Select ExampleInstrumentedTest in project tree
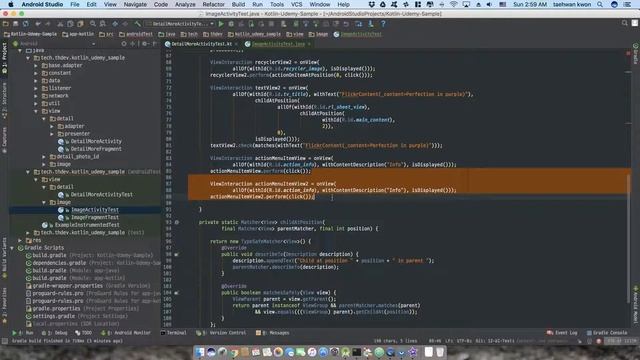 click(87, 225)
